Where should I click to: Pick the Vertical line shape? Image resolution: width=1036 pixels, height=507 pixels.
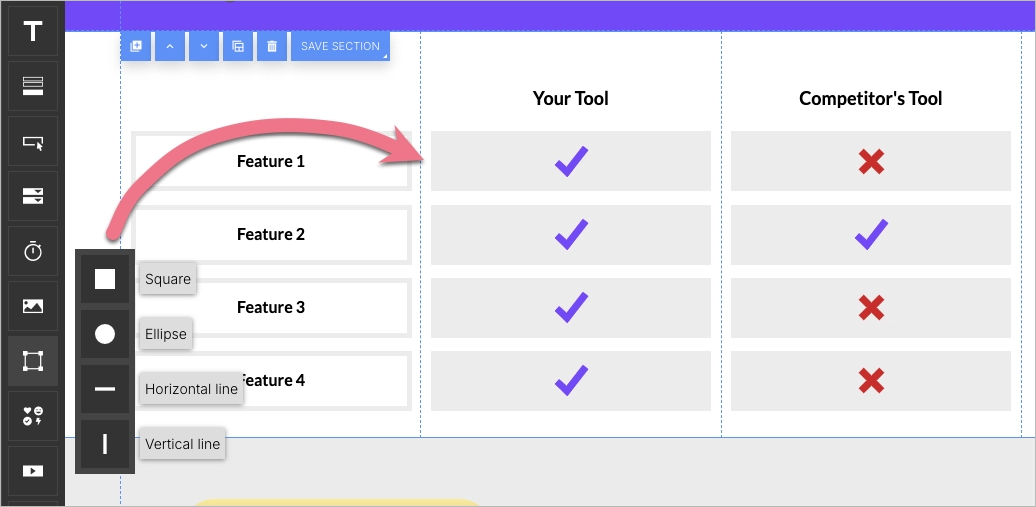(105, 444)
